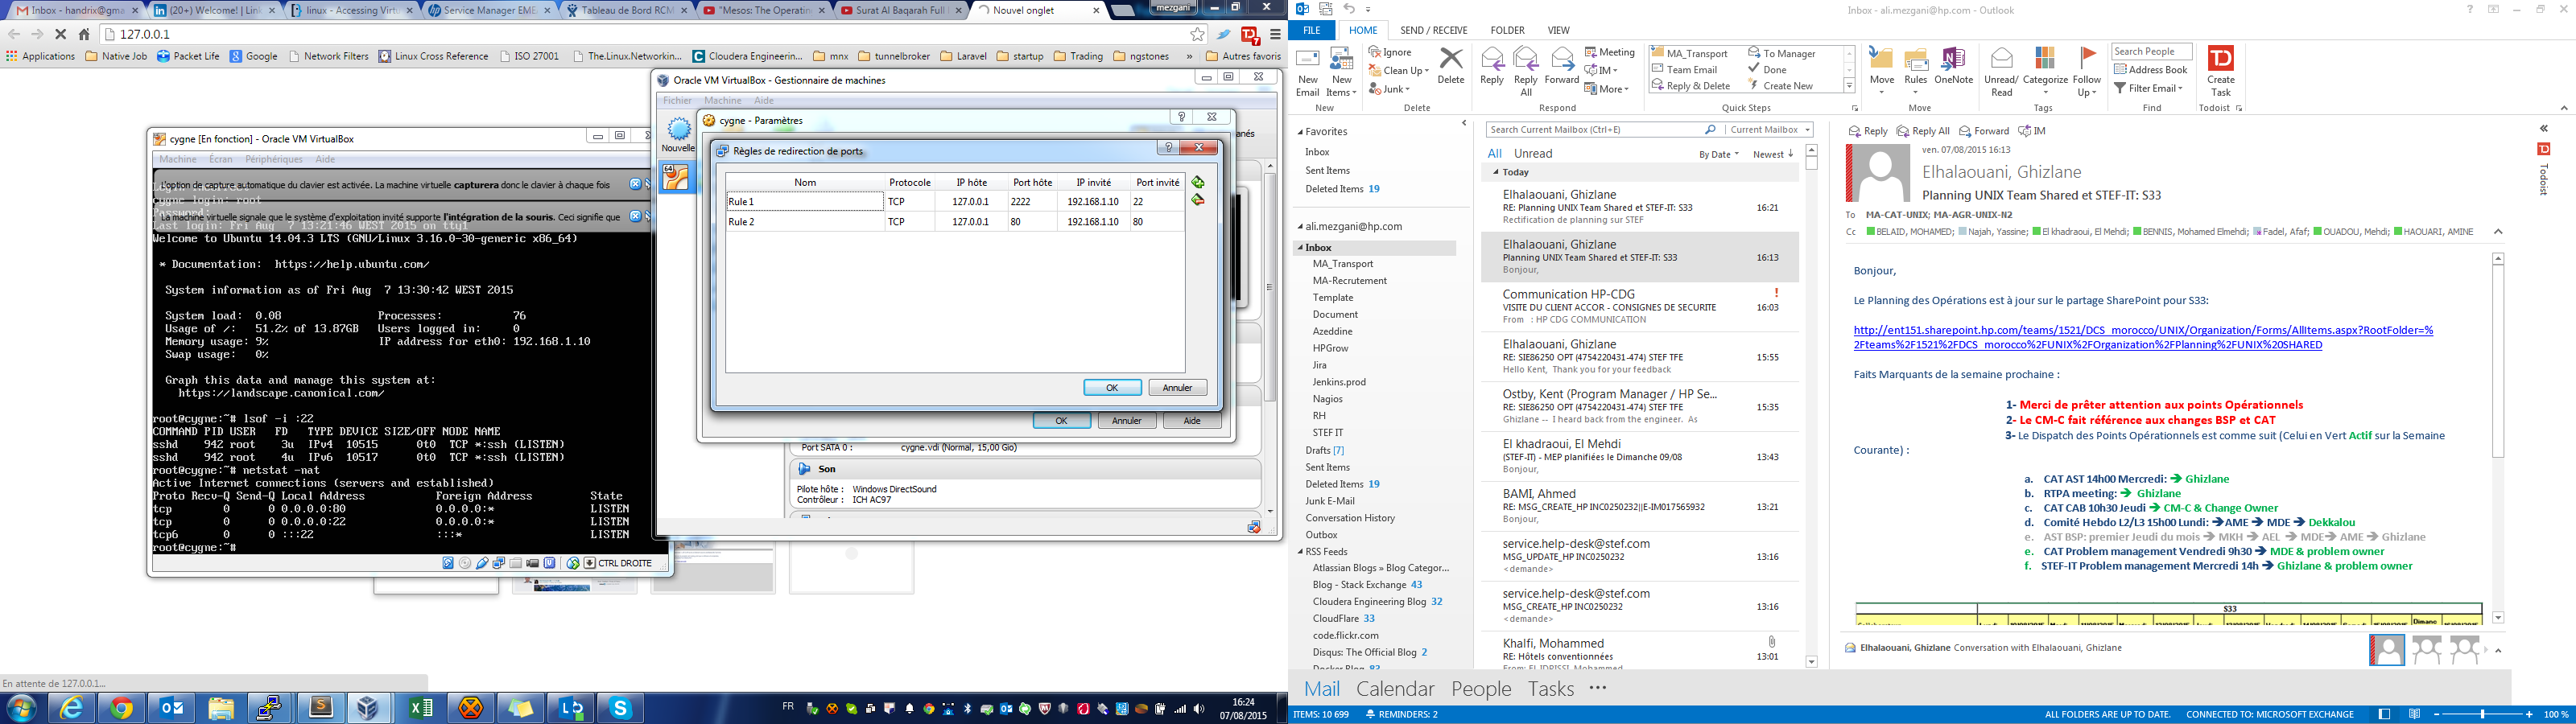The image size is (2576, 724).
Task: Collapse the RSS Feeds folder
Action: pos(1301,552)
